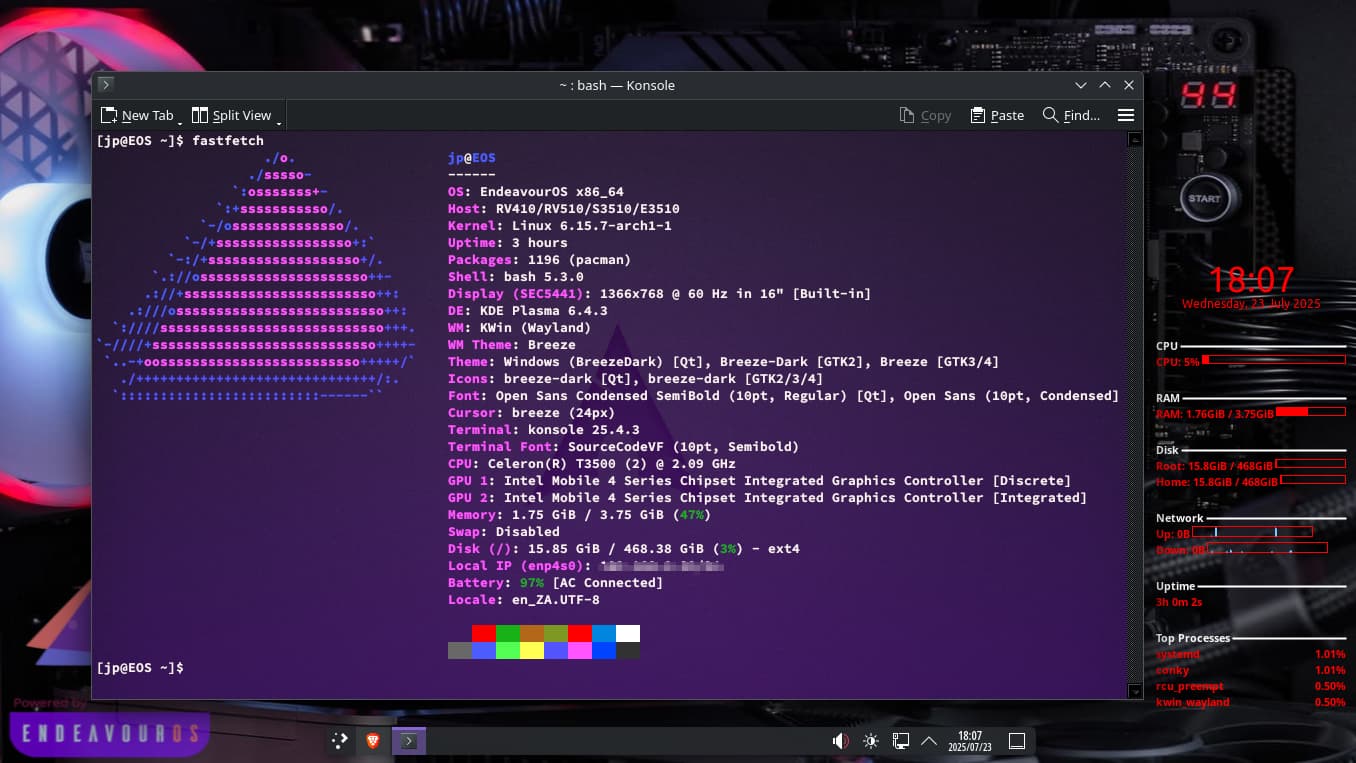Click the Konsole title '~ : bash — Konsole'

(617, 85)
